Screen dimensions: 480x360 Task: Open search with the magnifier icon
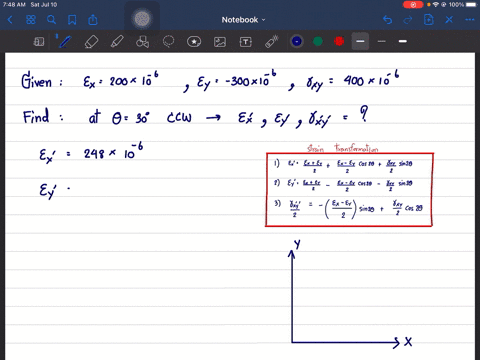click(x=51, y=20)
